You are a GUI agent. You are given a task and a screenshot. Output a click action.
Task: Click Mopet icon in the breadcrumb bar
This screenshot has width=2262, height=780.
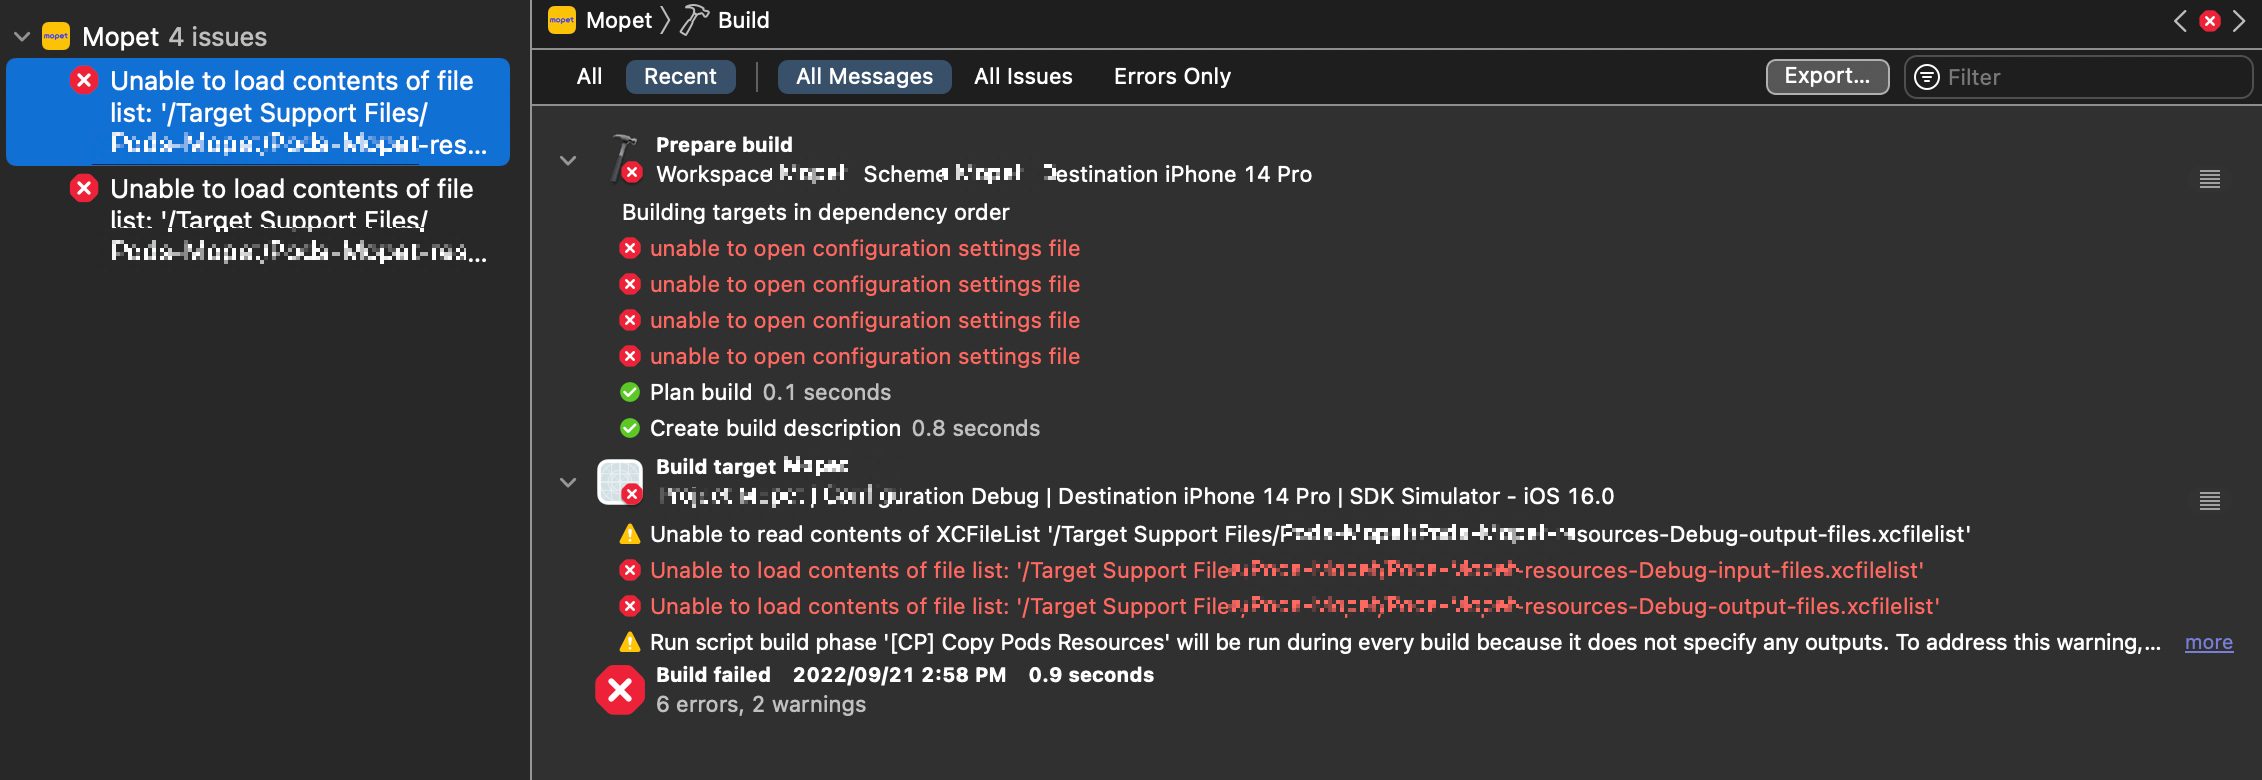point(562,20)
